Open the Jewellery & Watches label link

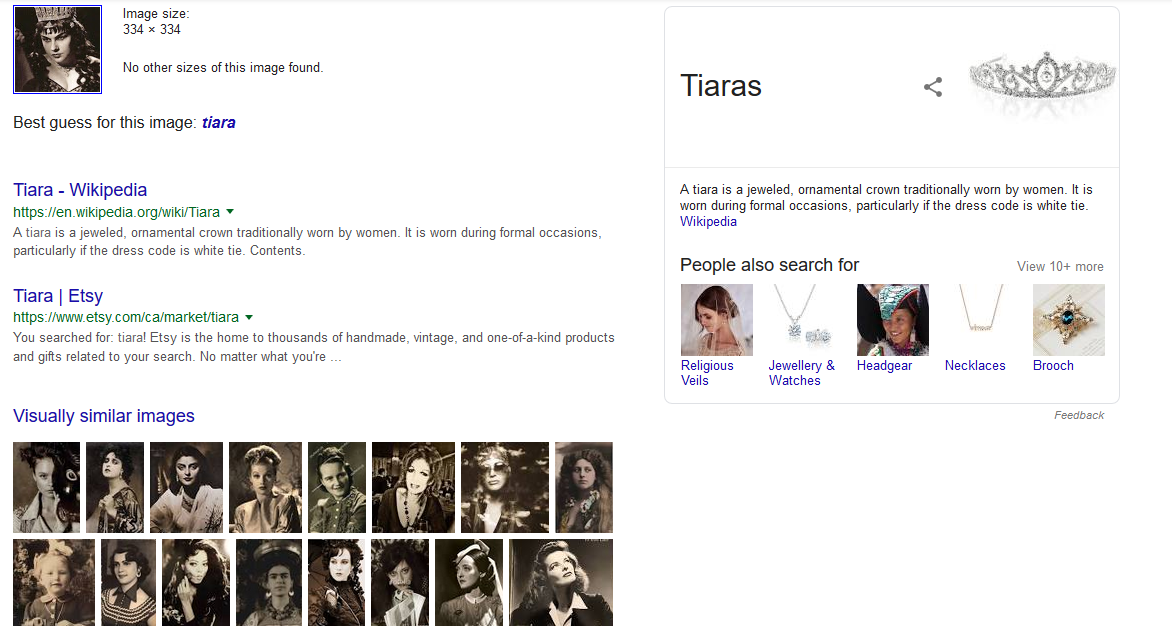[801, 373]
